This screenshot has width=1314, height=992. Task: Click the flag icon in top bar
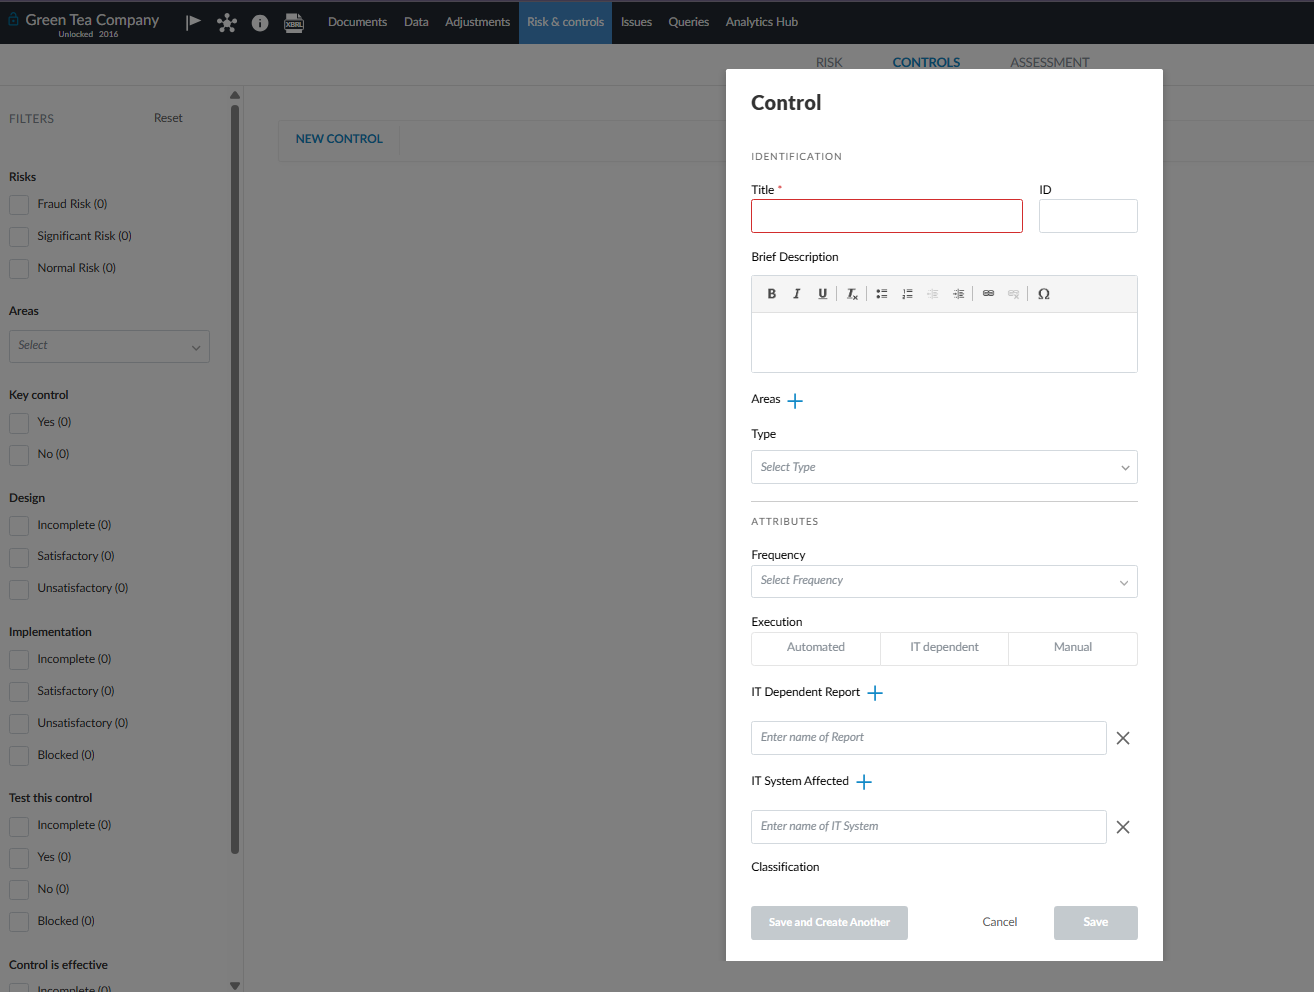(194, 22)
